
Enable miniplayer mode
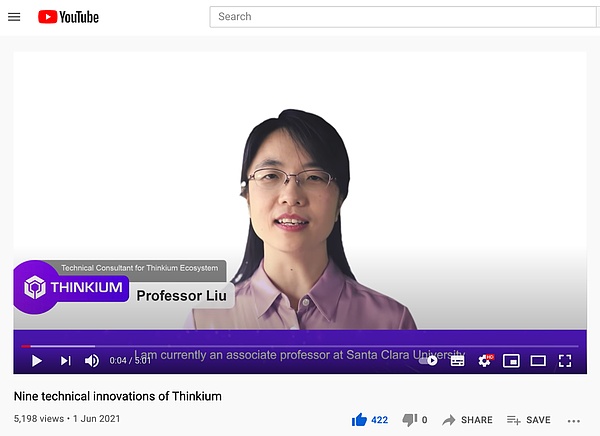click(511, 361)
